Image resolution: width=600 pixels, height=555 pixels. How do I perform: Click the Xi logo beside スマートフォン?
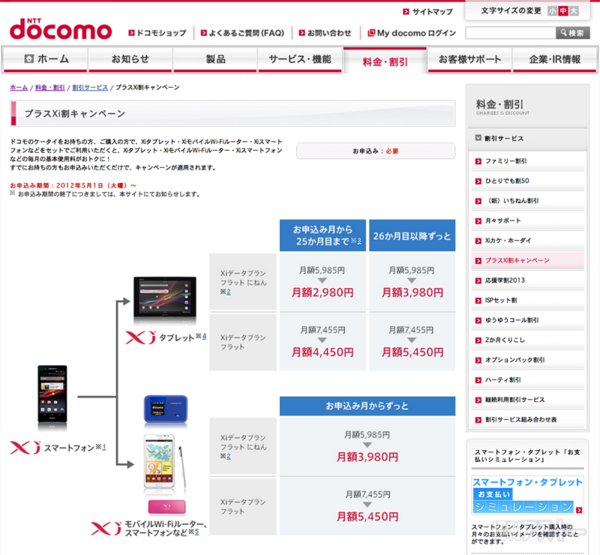tap(25, 448)
